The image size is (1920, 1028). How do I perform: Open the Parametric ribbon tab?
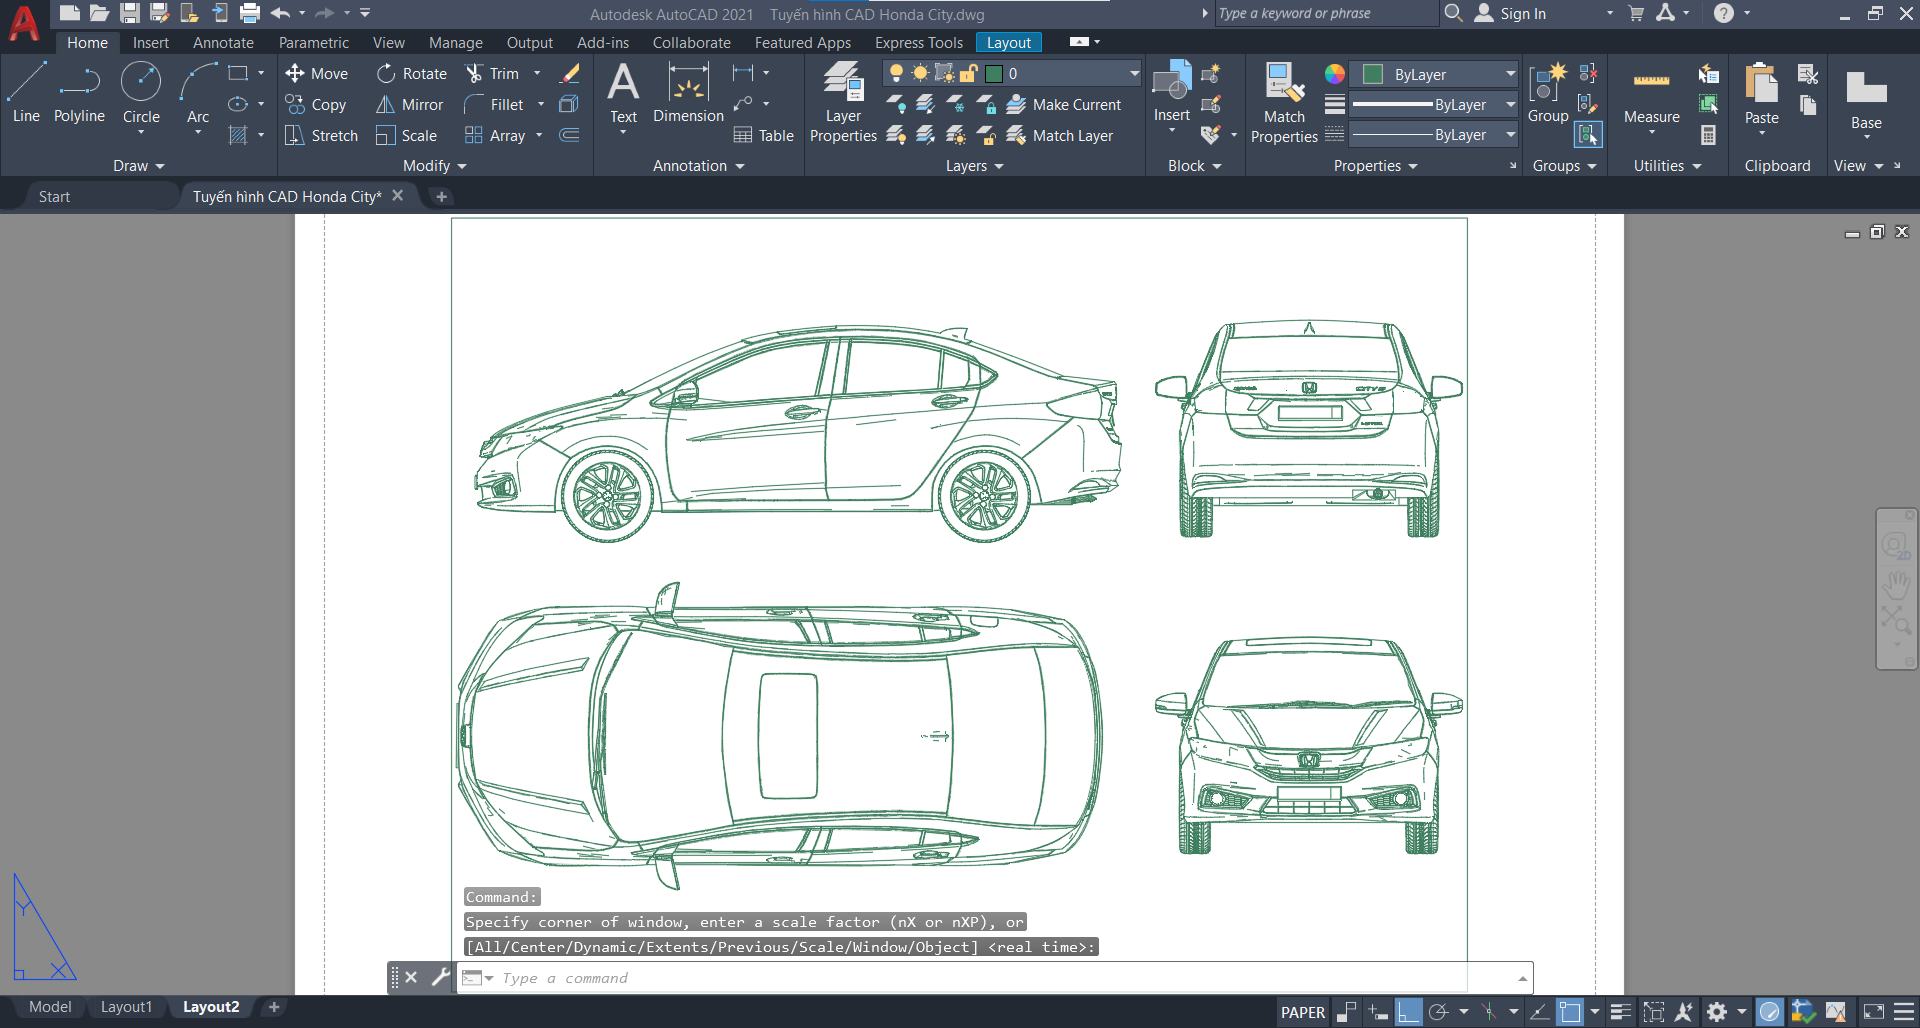[x=314, y=43]
